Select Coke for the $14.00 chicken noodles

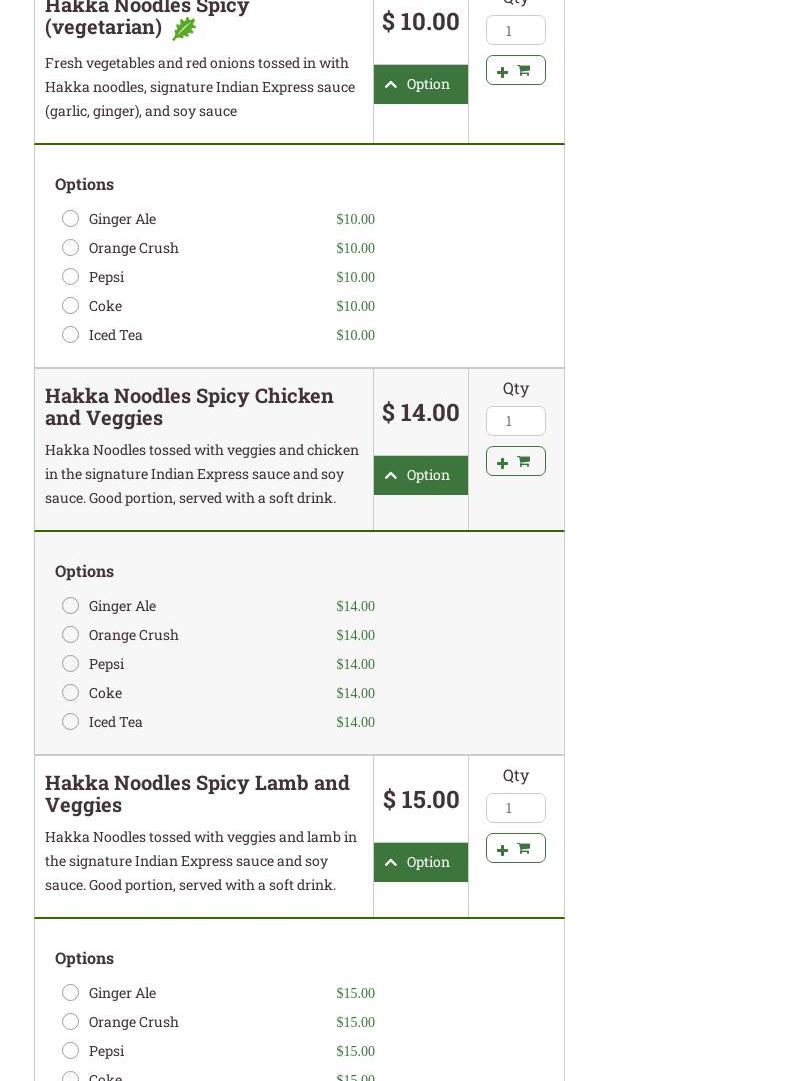pos(70,693)
